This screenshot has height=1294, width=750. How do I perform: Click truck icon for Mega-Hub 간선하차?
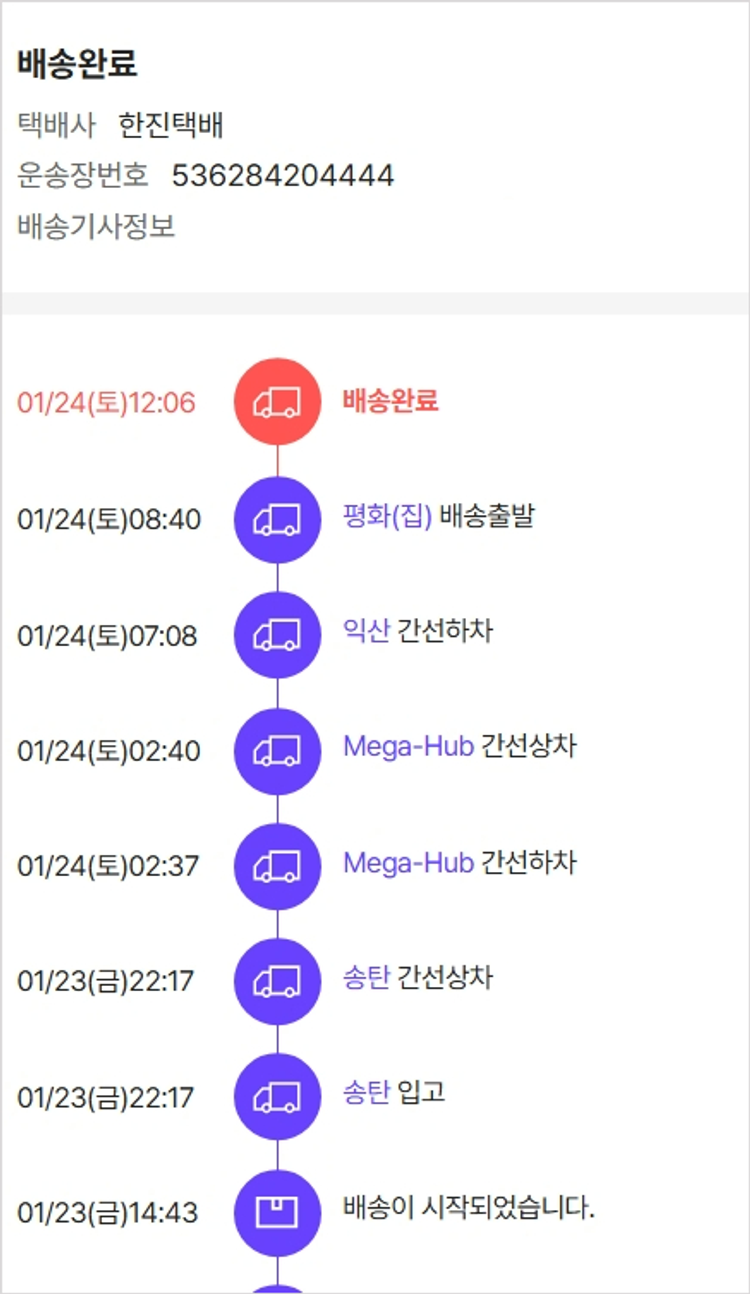click(x=277, y=866)
